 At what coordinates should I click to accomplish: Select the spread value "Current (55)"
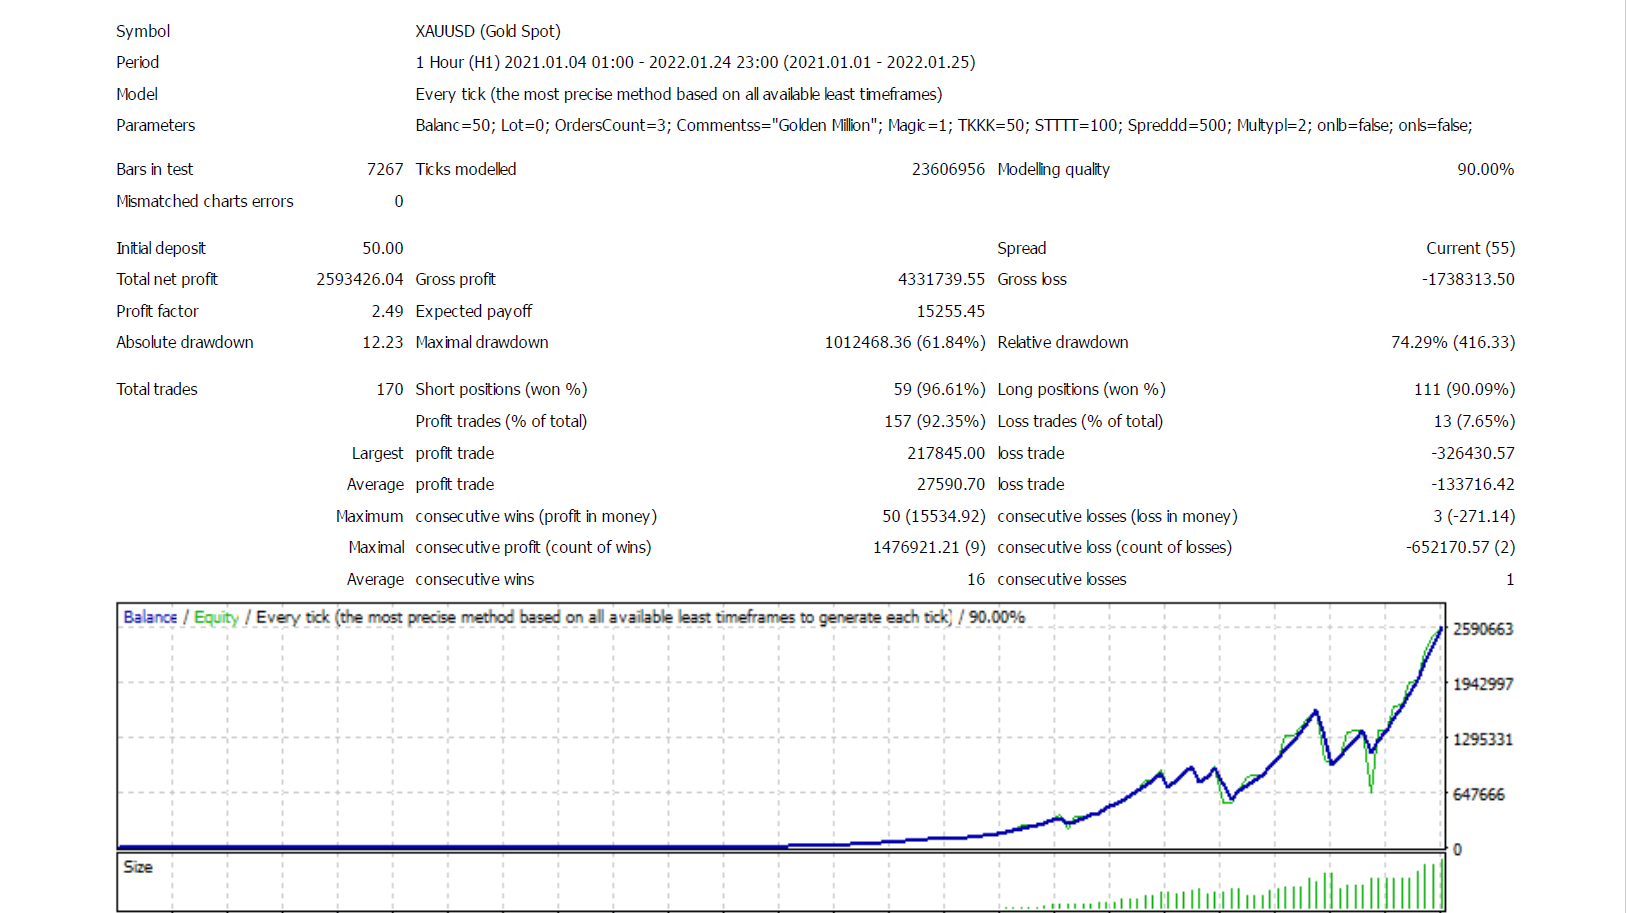coord(1470,248)
